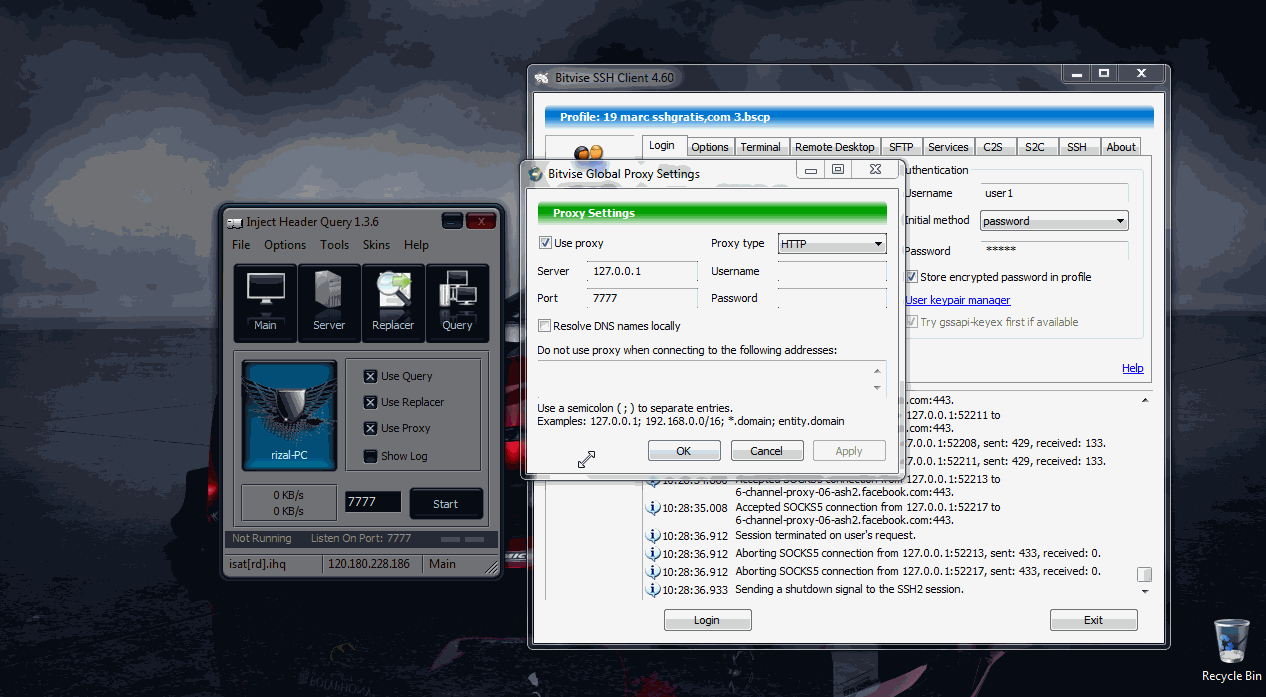Image resolution: width=1266 pixels, height=697 pixels.
Task: Click proxy Username field
Action: pyautogui.click(x=832, y=271)
